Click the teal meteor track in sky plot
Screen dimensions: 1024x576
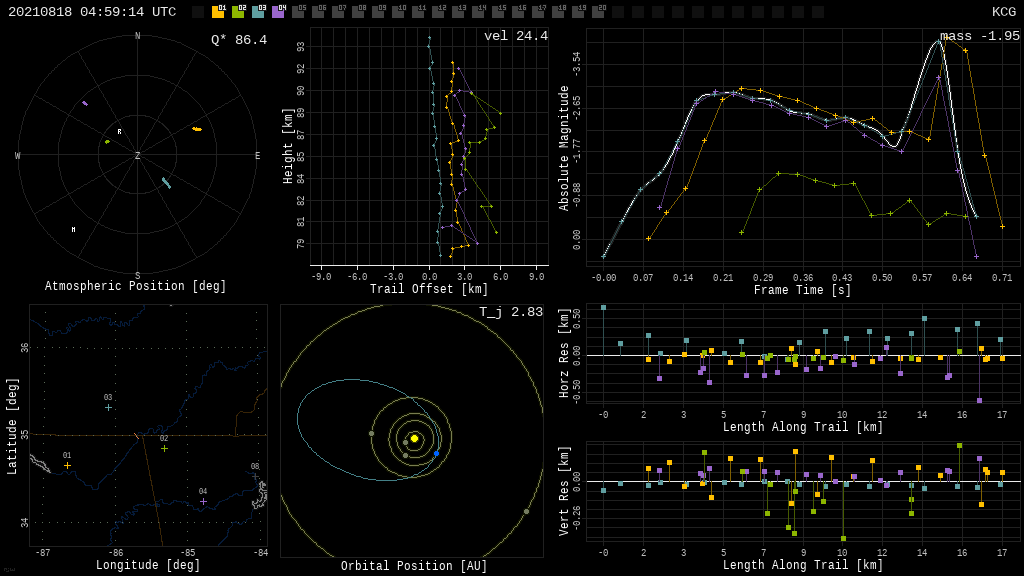166,183
